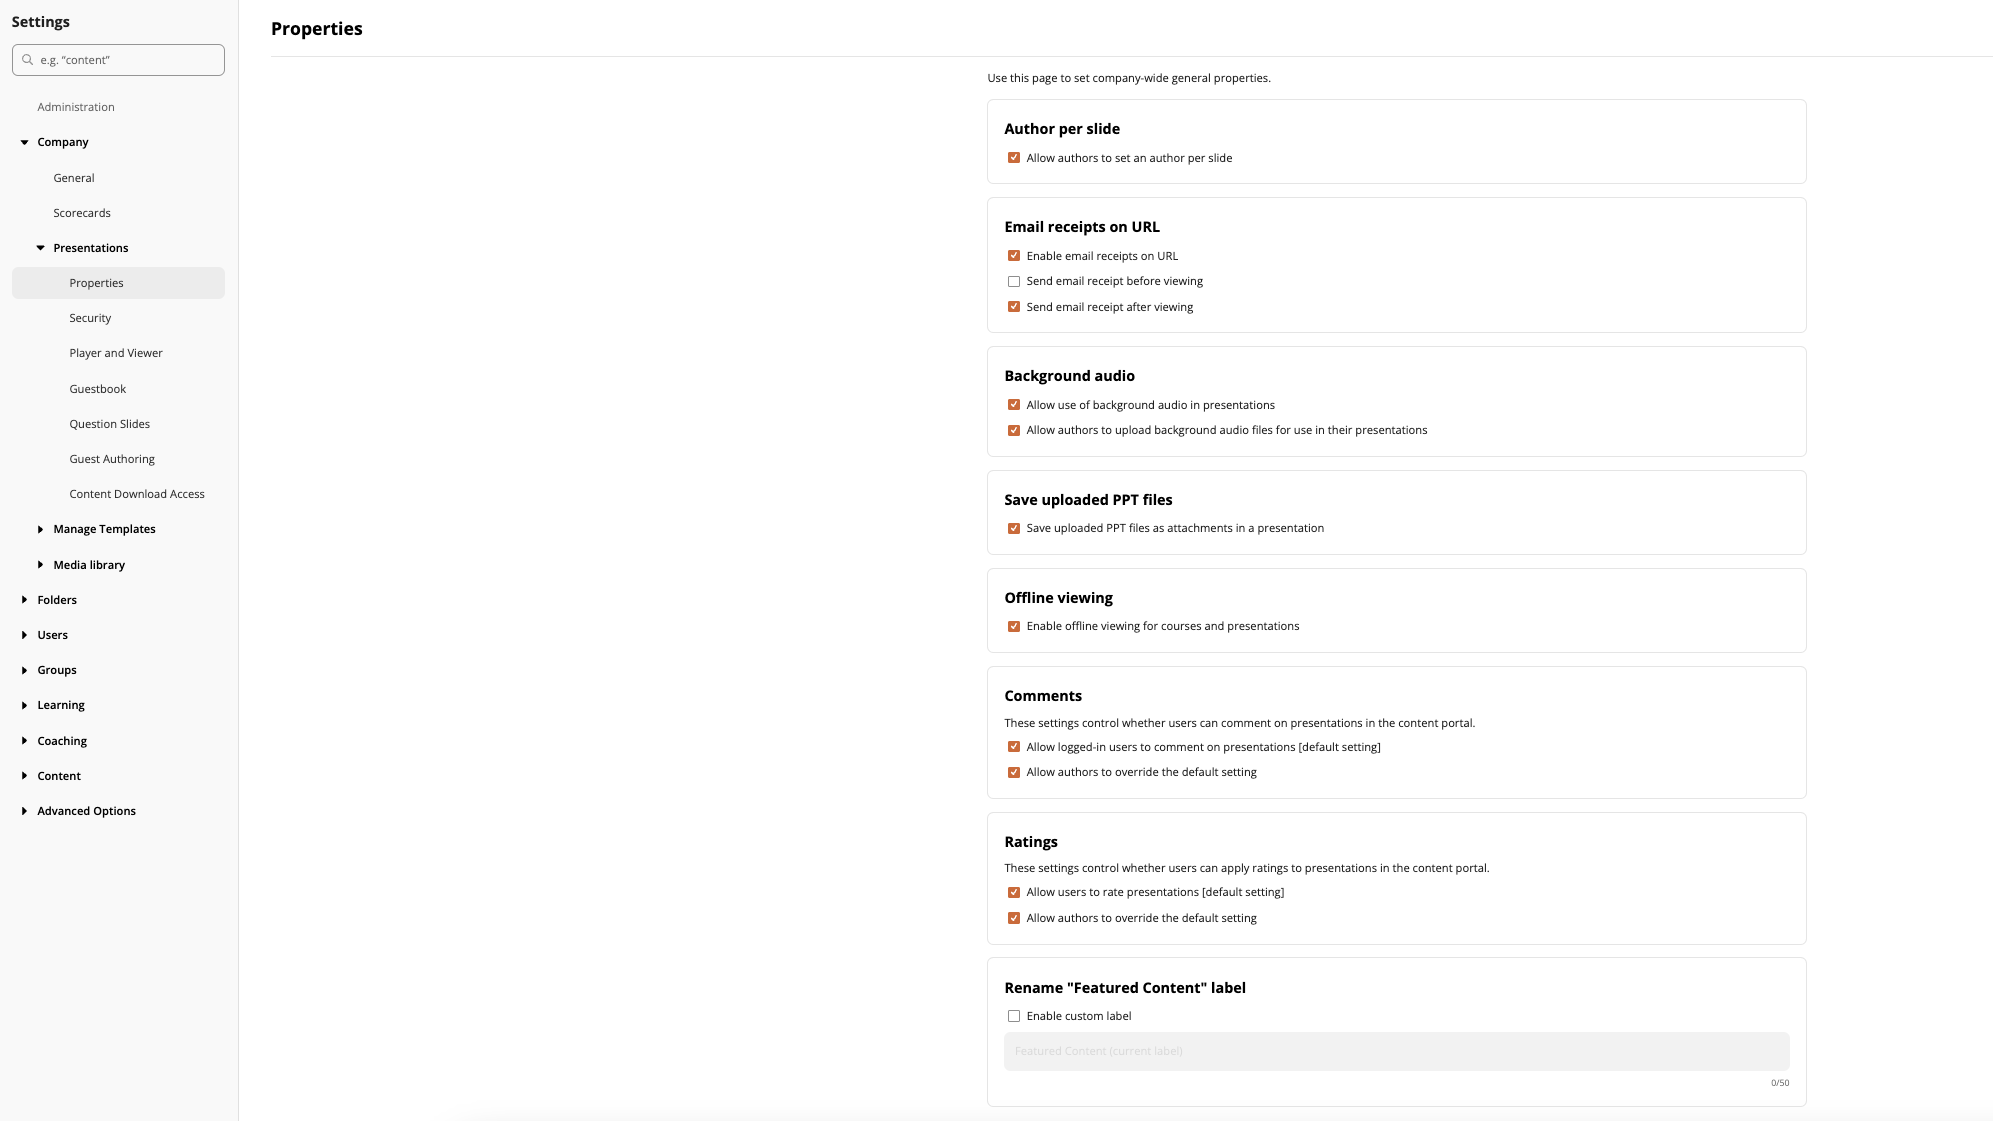Expand Advanced Options

pyautogui.click(x=24, y=810)
